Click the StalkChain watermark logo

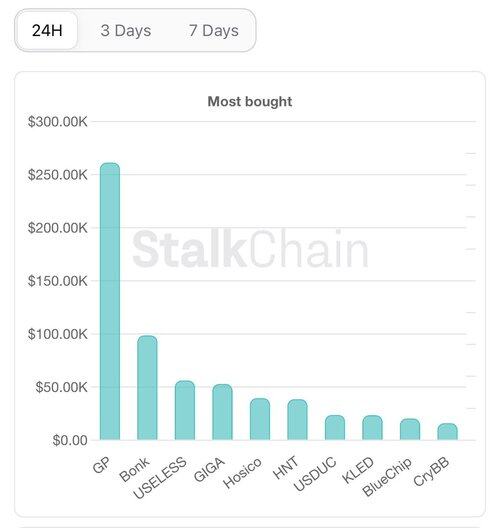tap(250, 249)
